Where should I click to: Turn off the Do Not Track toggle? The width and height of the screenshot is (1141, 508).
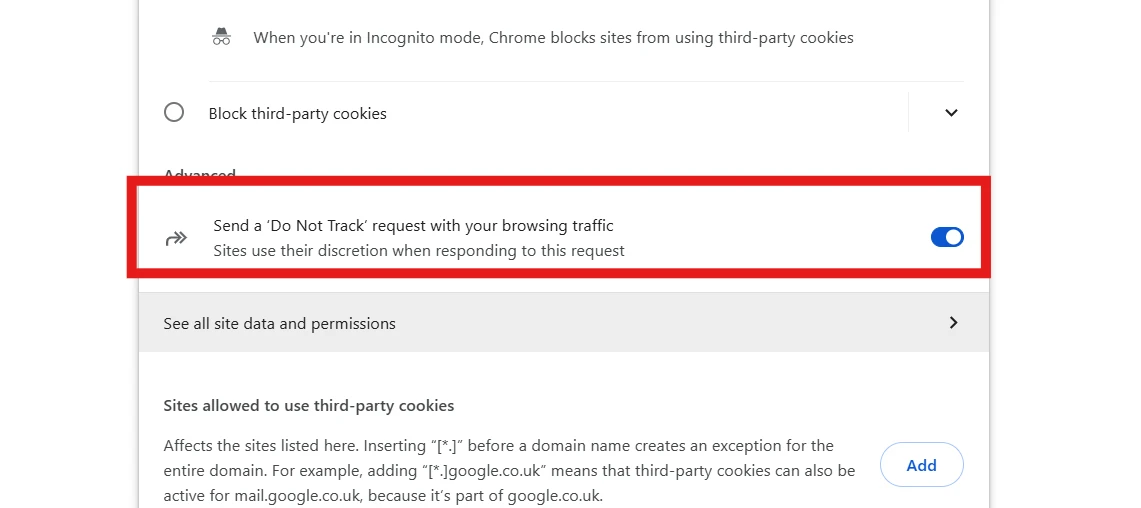(947, 237)
